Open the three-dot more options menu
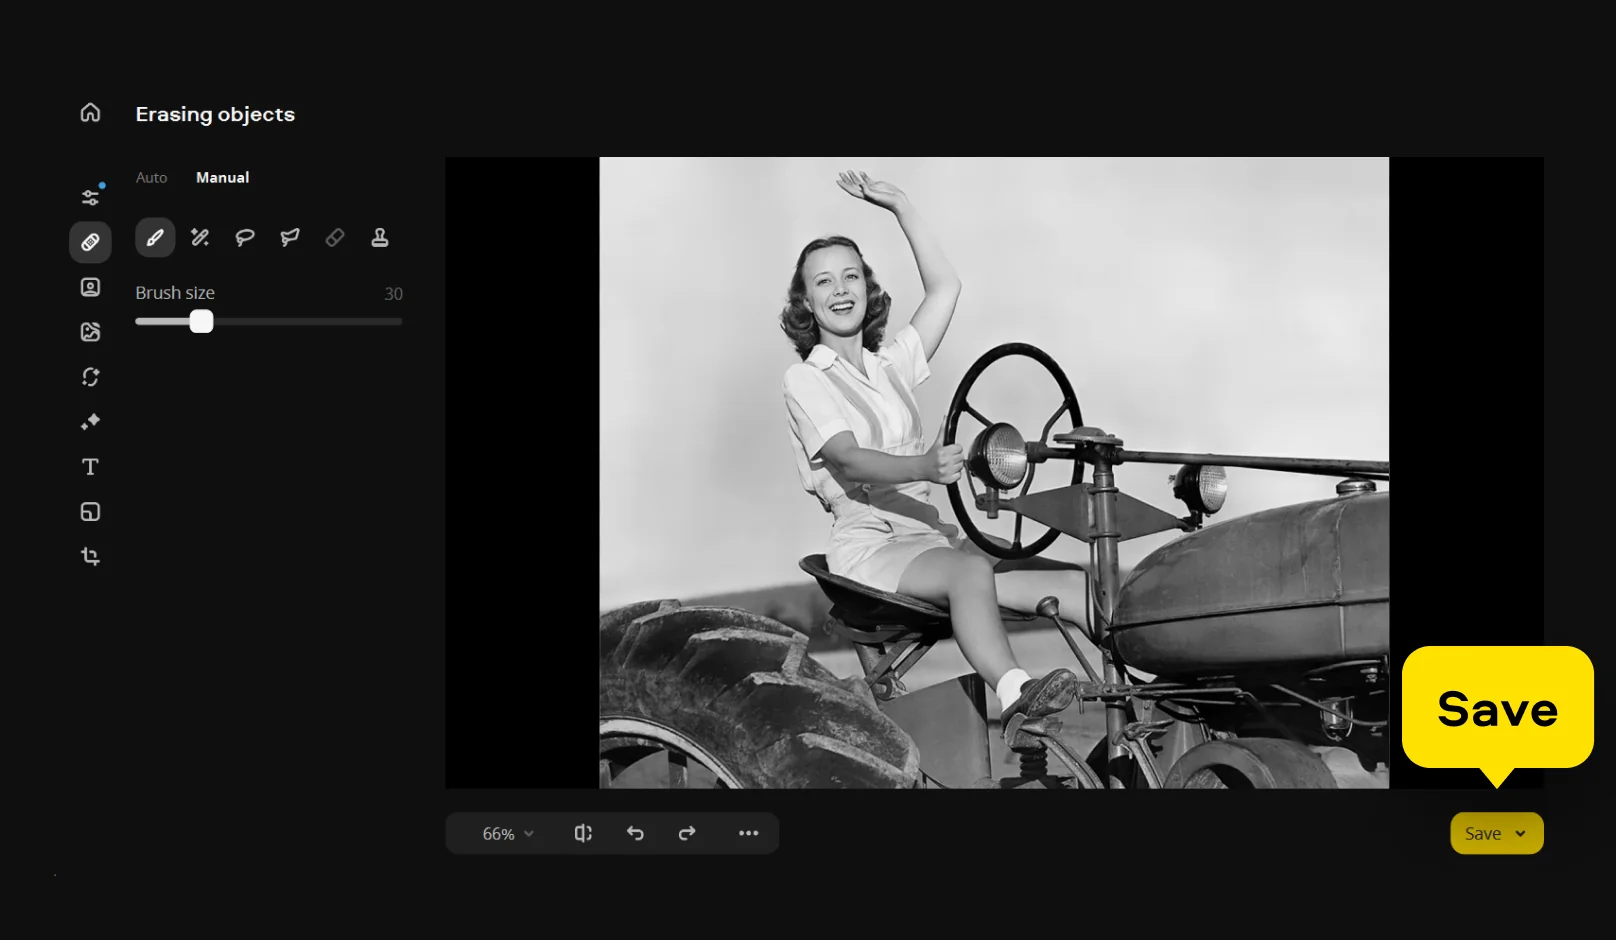The width and height of the screenshot is (1616, 940). 748,833
